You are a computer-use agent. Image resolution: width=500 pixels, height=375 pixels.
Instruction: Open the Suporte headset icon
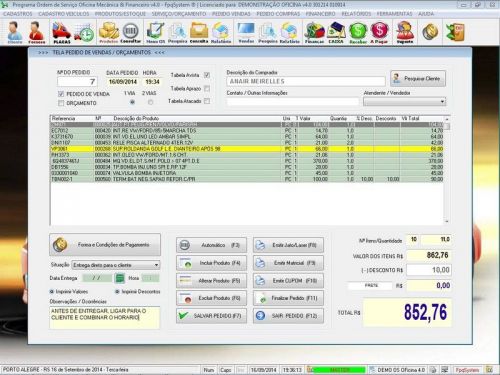[x=405, y=32]
